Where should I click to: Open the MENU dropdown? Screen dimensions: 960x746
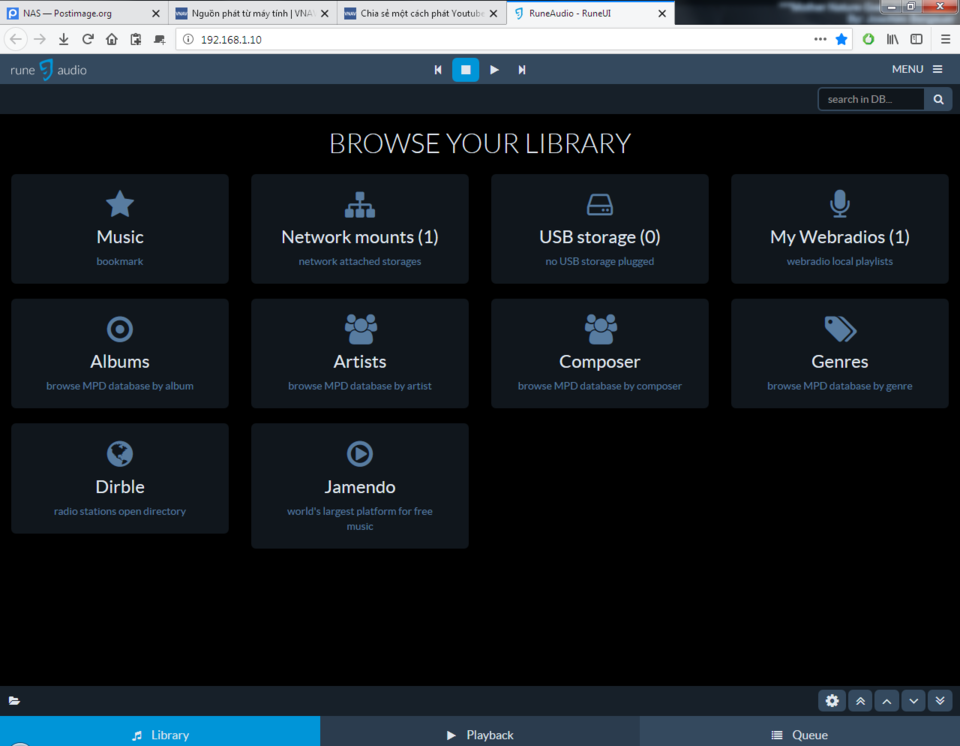coord(917,69)
